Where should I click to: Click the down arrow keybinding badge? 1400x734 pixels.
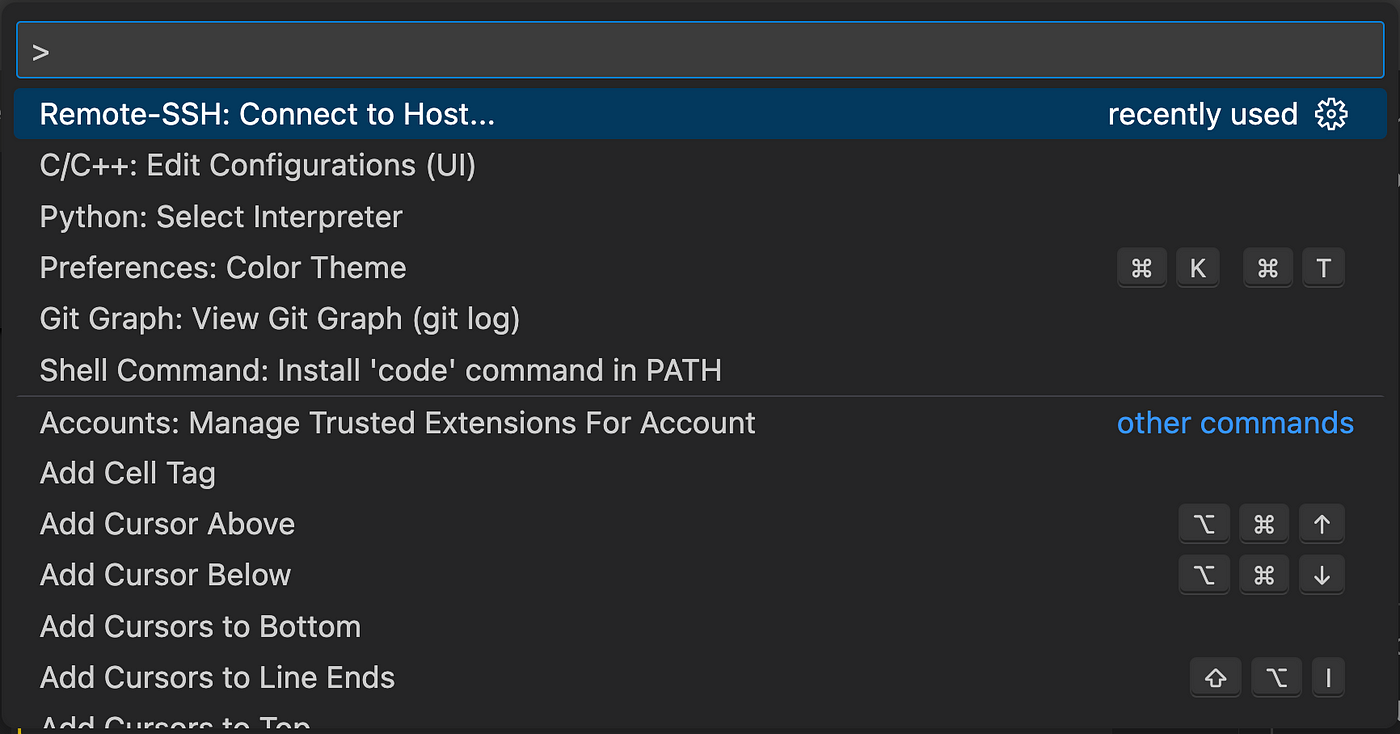[1322, 575]
